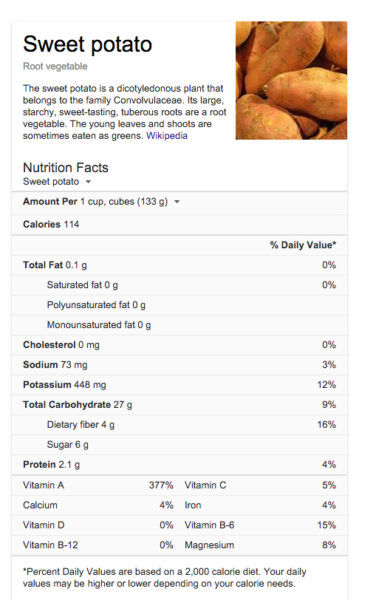Viewport: 376px width, 600px height.
Task: Click the Sodium 73 mg row
Action: coord(179,365)
